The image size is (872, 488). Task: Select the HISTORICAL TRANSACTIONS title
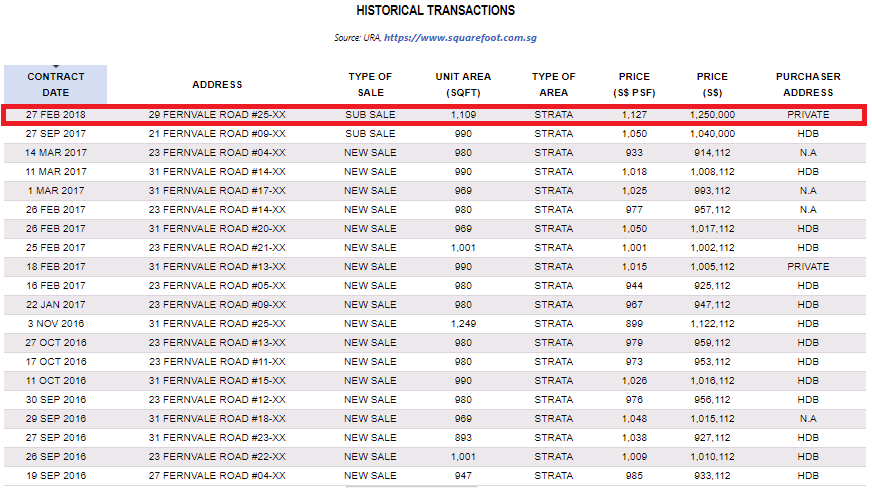435,11
